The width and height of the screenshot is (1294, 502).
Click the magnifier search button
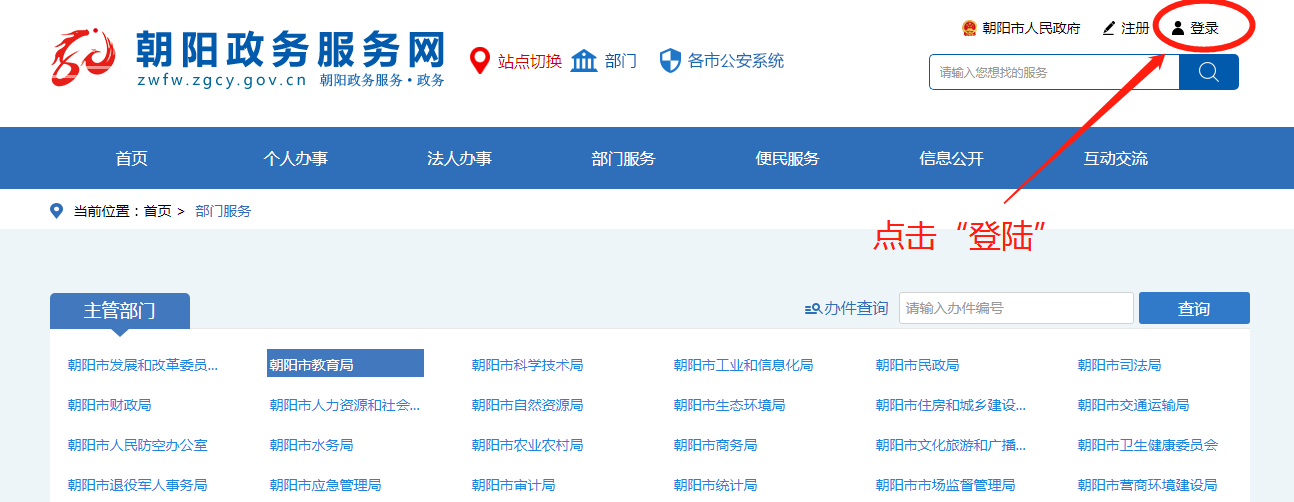point(1208,72)
